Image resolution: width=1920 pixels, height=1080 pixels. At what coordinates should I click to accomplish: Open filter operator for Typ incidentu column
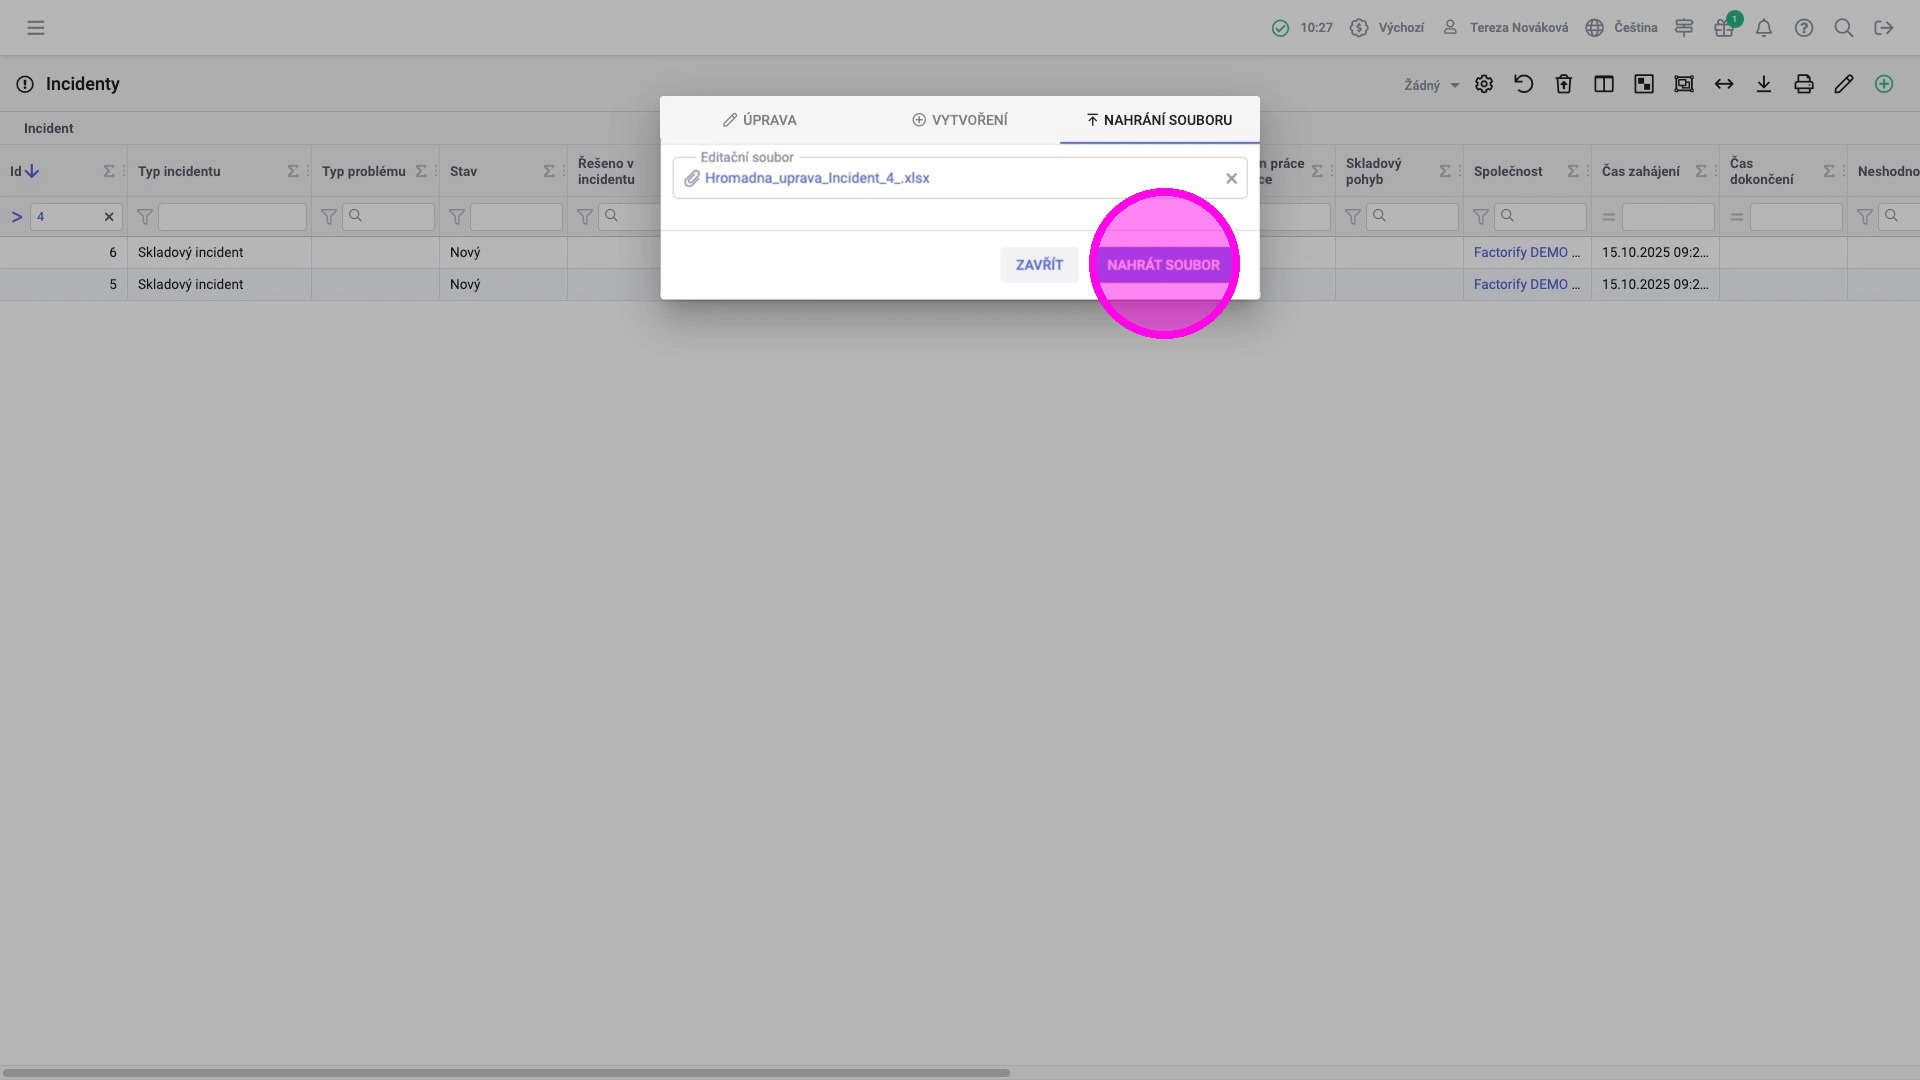[x=145, y=217]
